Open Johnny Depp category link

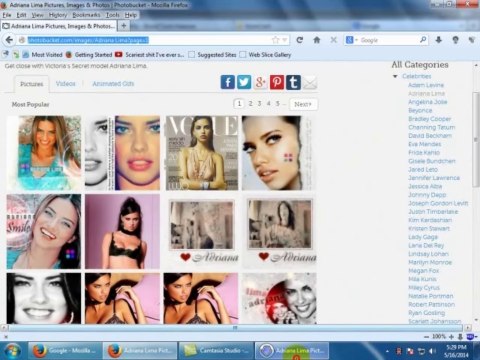(427, 195)
